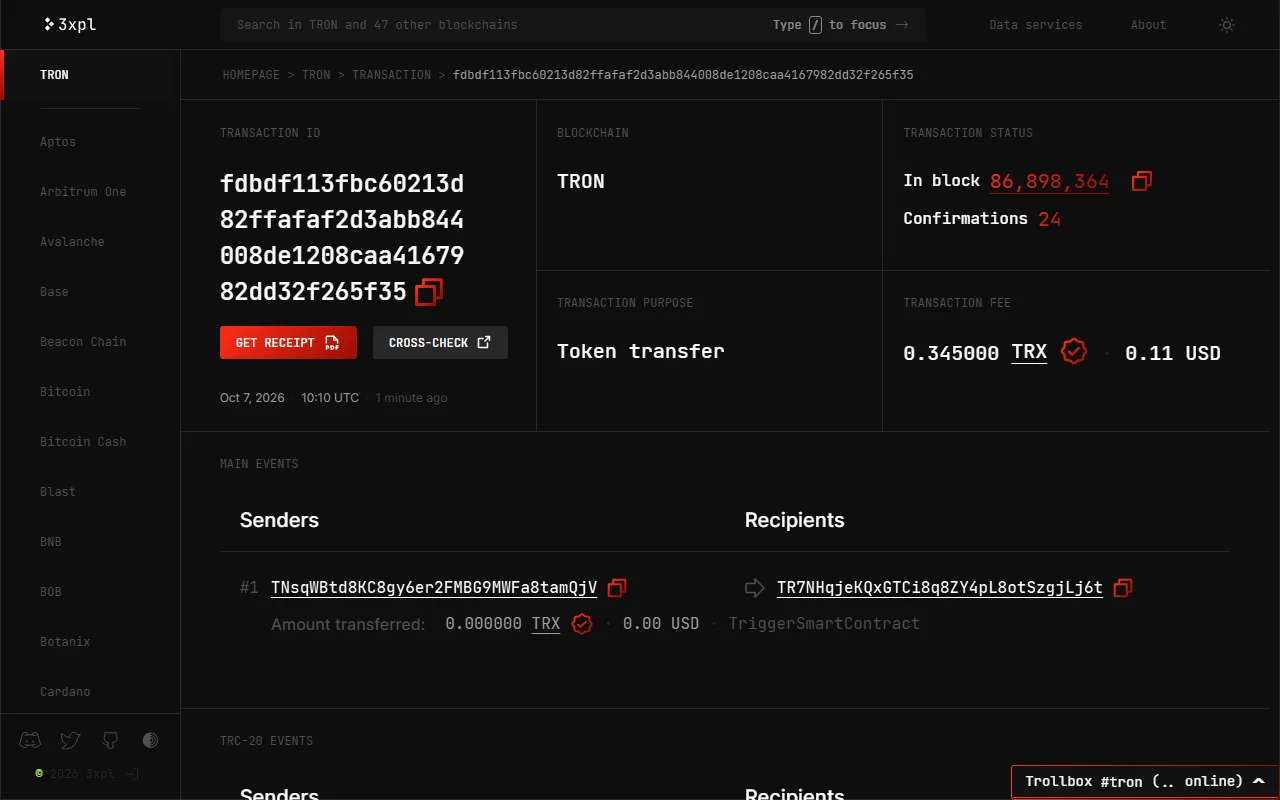Viewport: 1280px width, 800px height.
Task: Copy recipient address TR7NHqjeKQxGTCi8q8ZY4pL8otSzgjLj6t
Action: (1123, 588)
